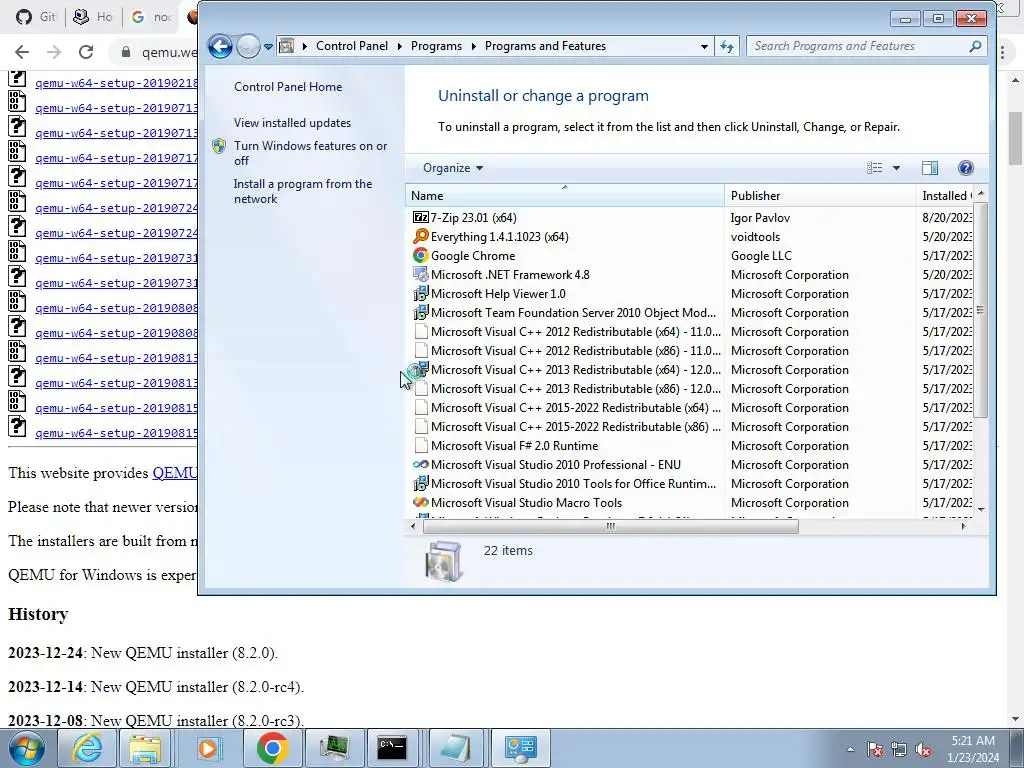Open View installed updates link
The image size is (1024, 768).
click(293, 123)
